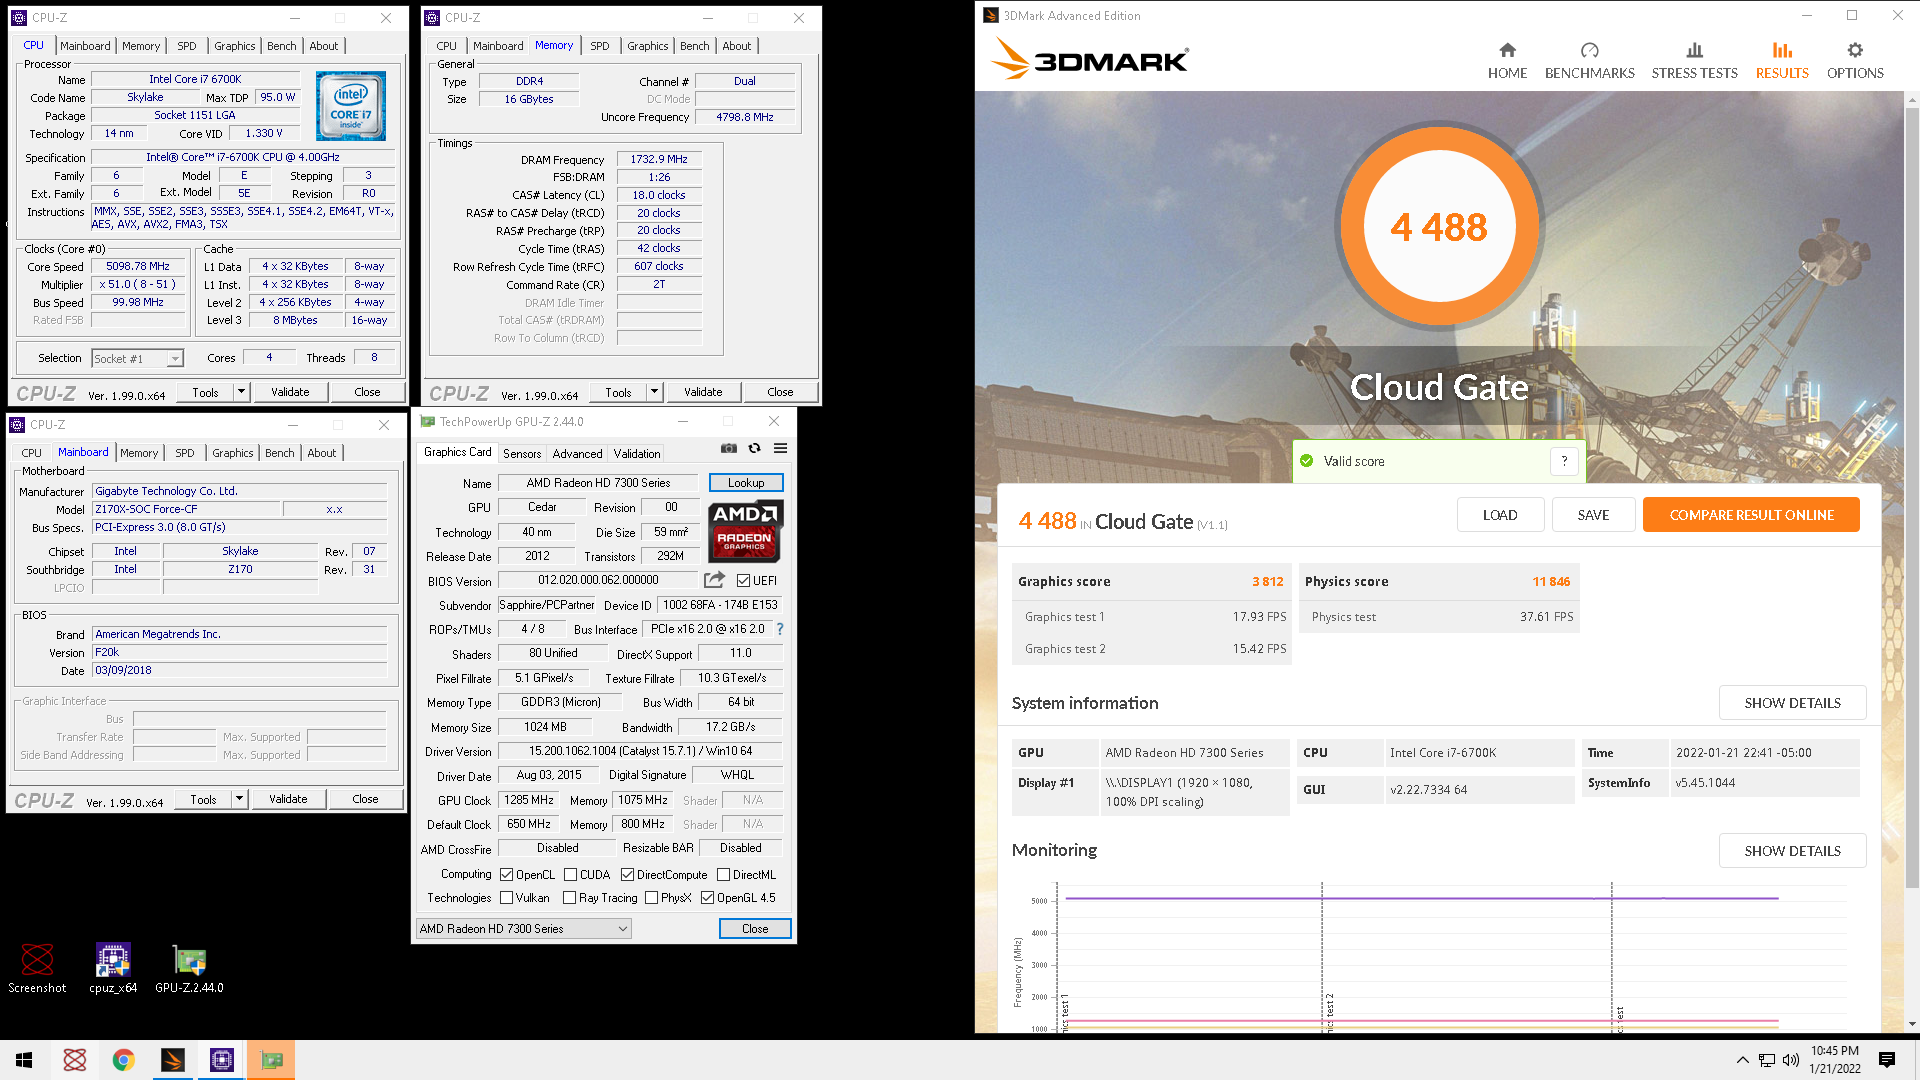Click the SAVE button in 3DMark
The height and width of the screenshot is (1080, 1920).
1593,515
